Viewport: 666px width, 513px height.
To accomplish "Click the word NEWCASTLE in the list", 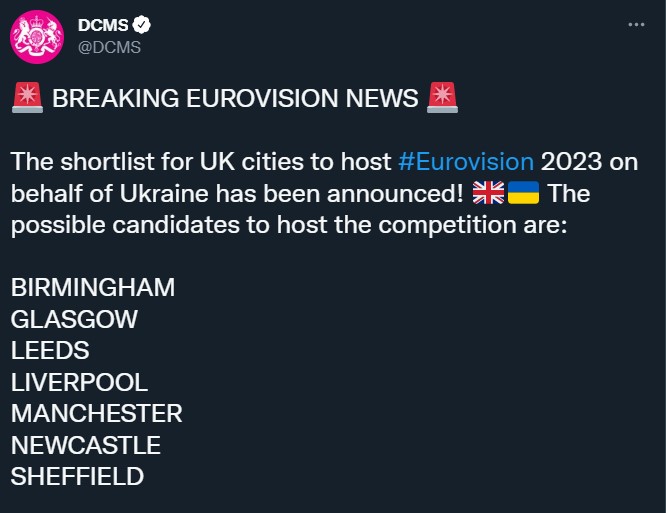I will point(86,445).
